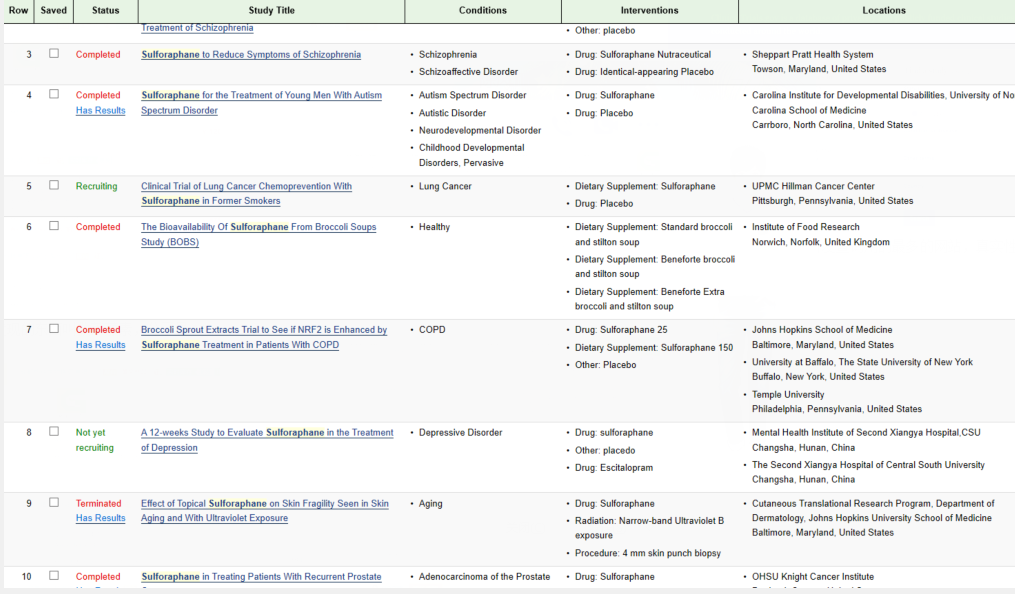Click the Status column header
Image resolution: width=1015 pixels, height=594 pixels.
[105, 11]
